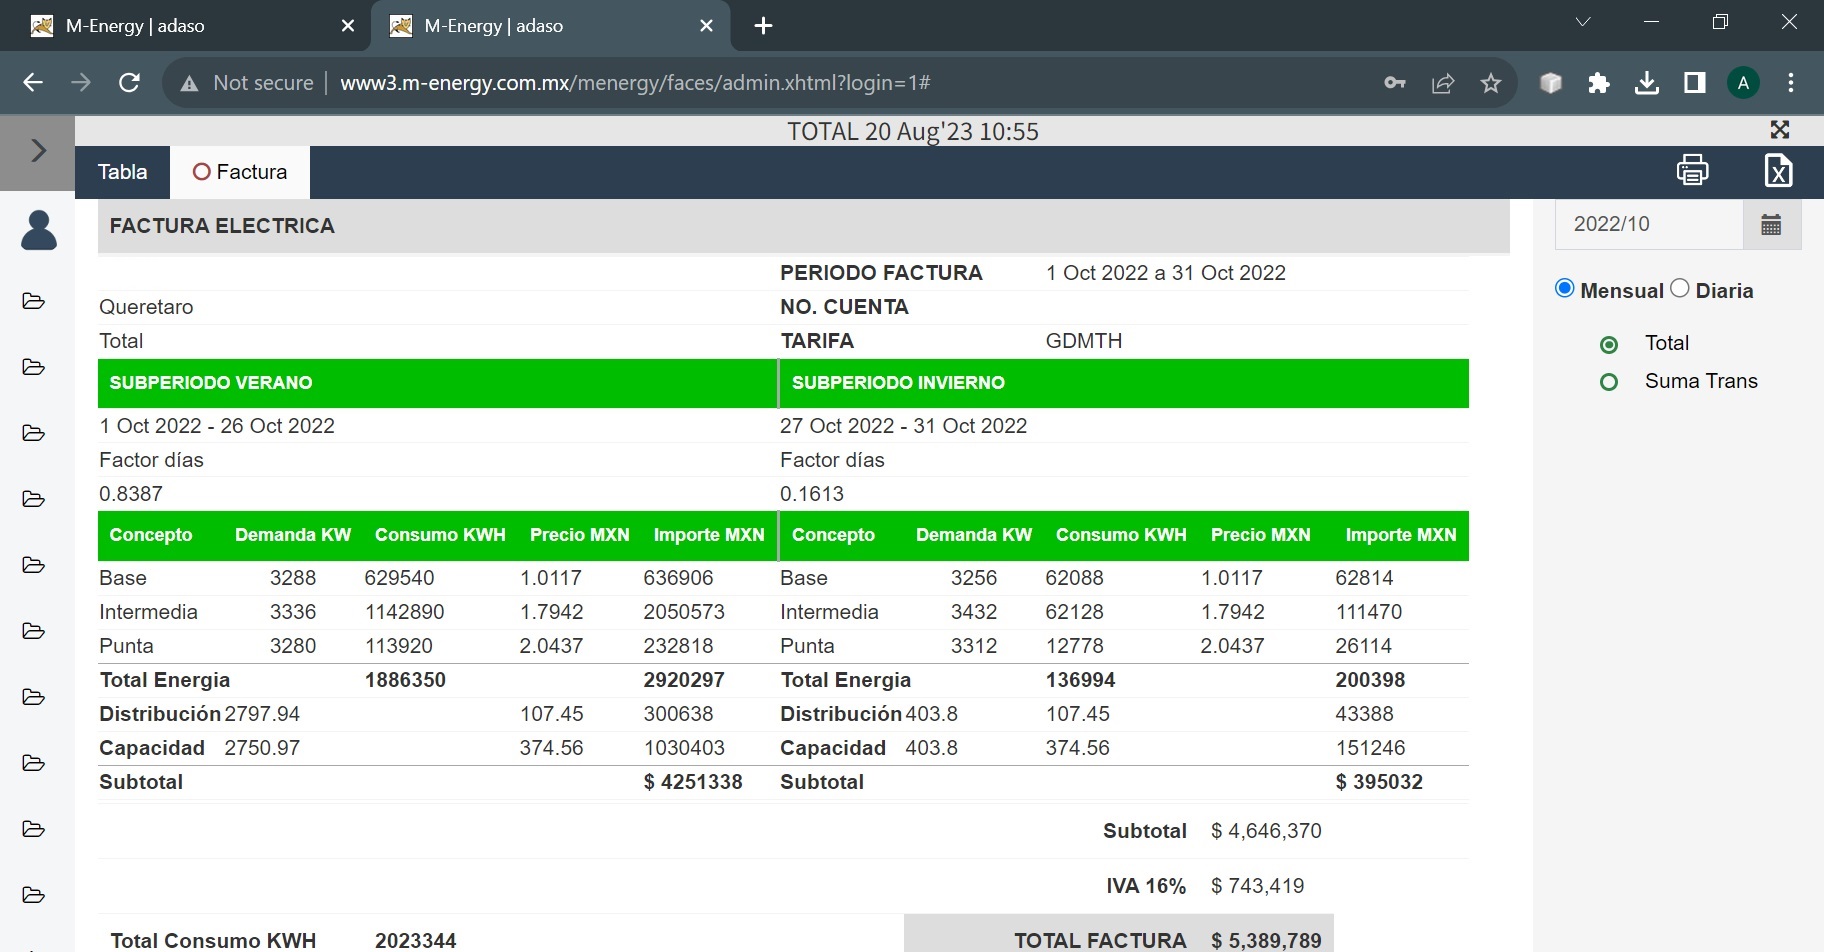Switch to the Factura tab
This screenshot has height=952, width=1824.
click(240, 172)
